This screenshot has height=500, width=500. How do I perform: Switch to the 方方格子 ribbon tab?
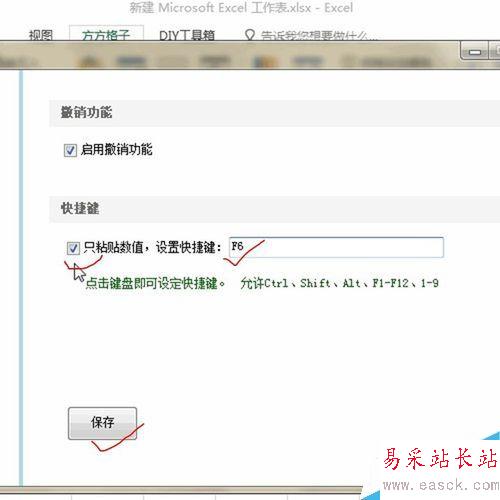click(x=106, y=35)
